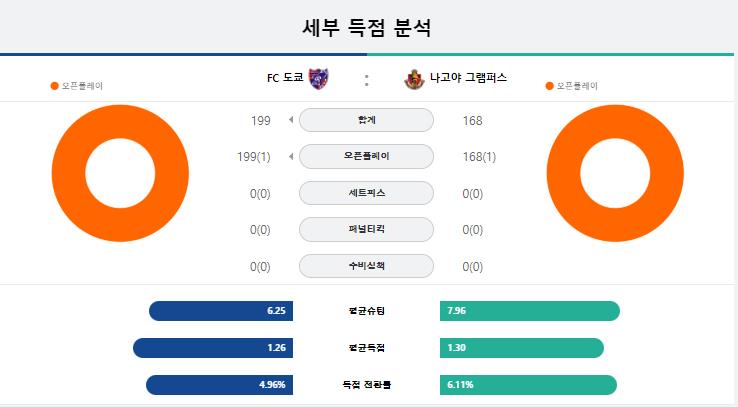
Task: Click the green 6.11% 득점 전환률 bar
Action: point(528,385)
